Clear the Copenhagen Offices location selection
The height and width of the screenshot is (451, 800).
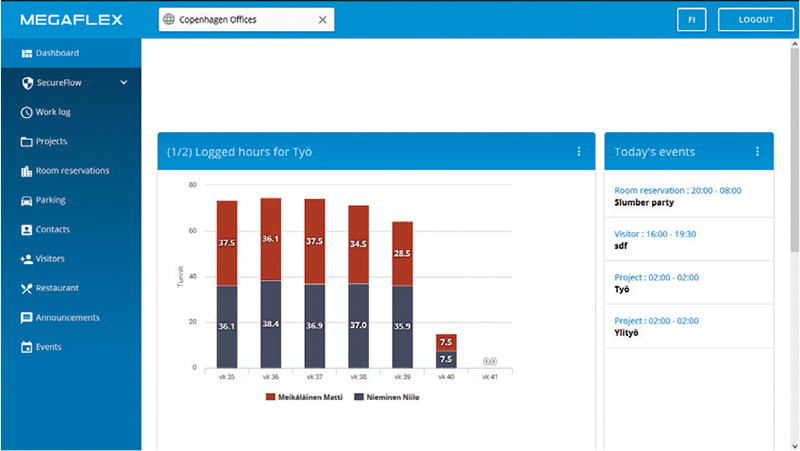coord(322,20)
